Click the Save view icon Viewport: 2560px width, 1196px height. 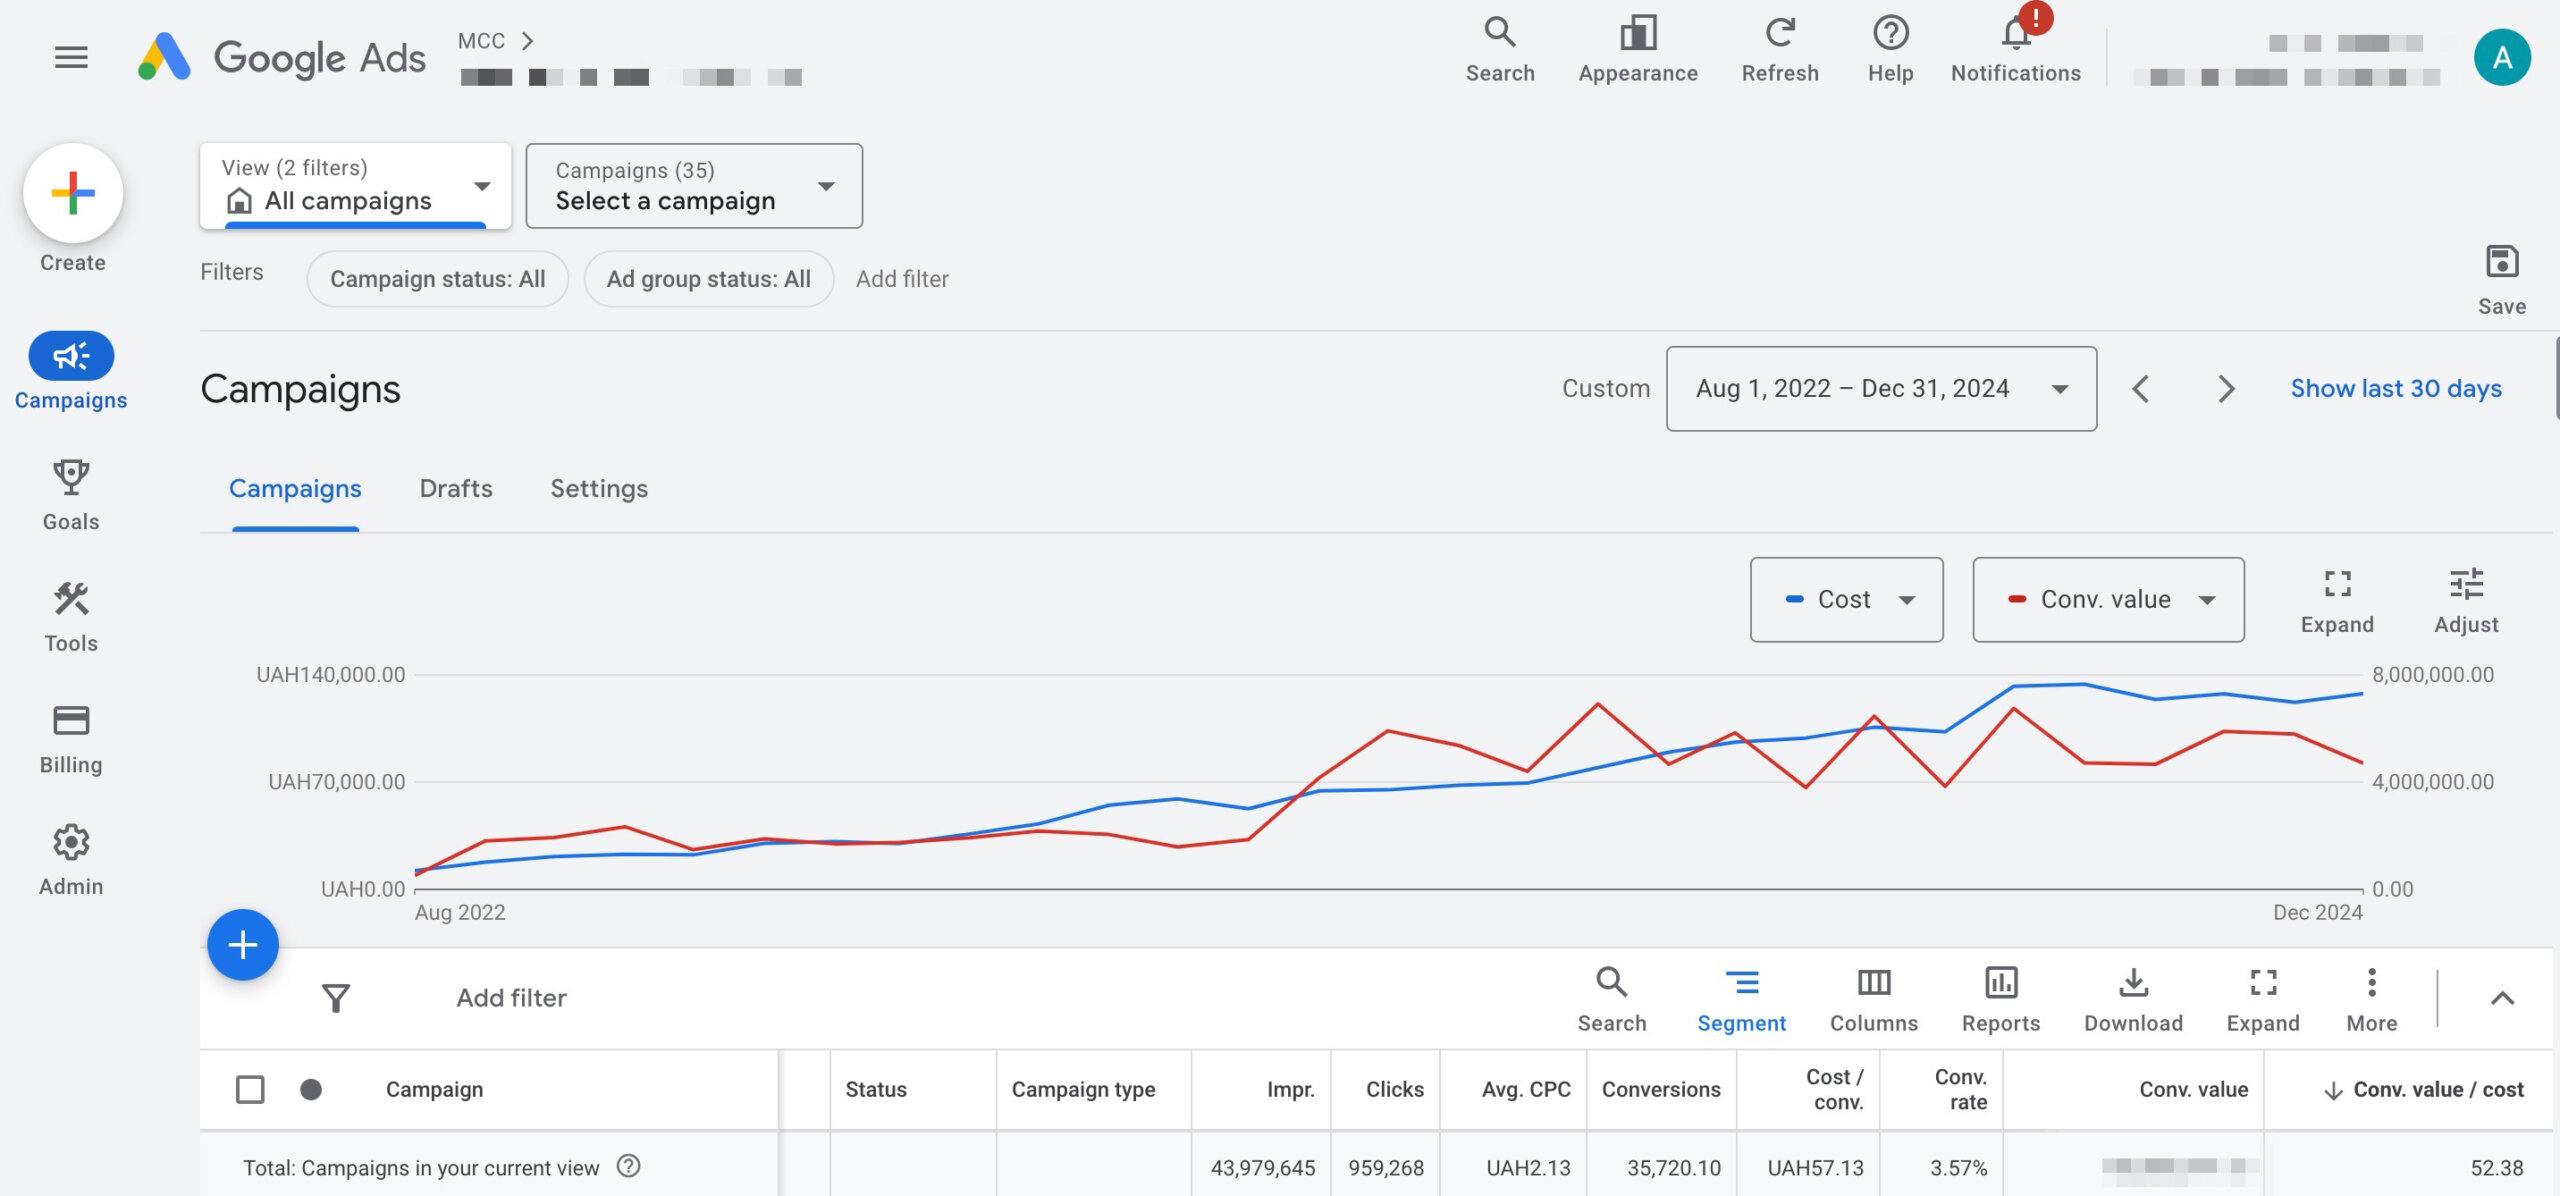[x=2501, y=263]
